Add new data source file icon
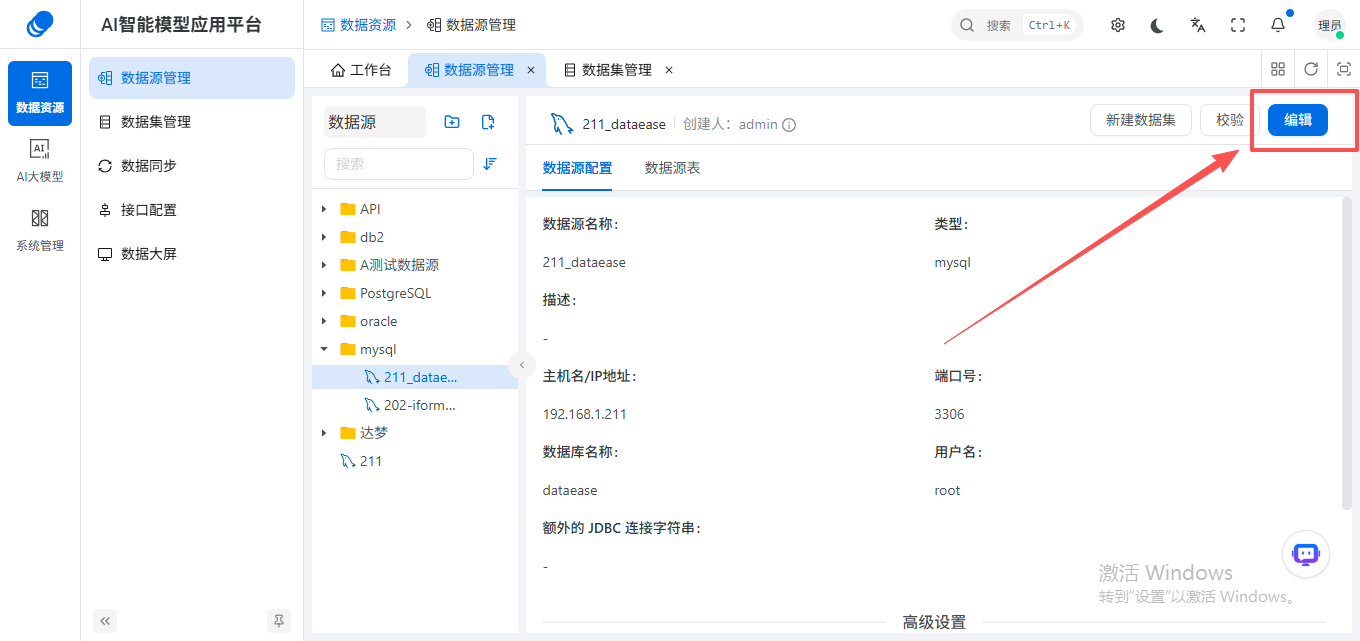 point(488,122)
